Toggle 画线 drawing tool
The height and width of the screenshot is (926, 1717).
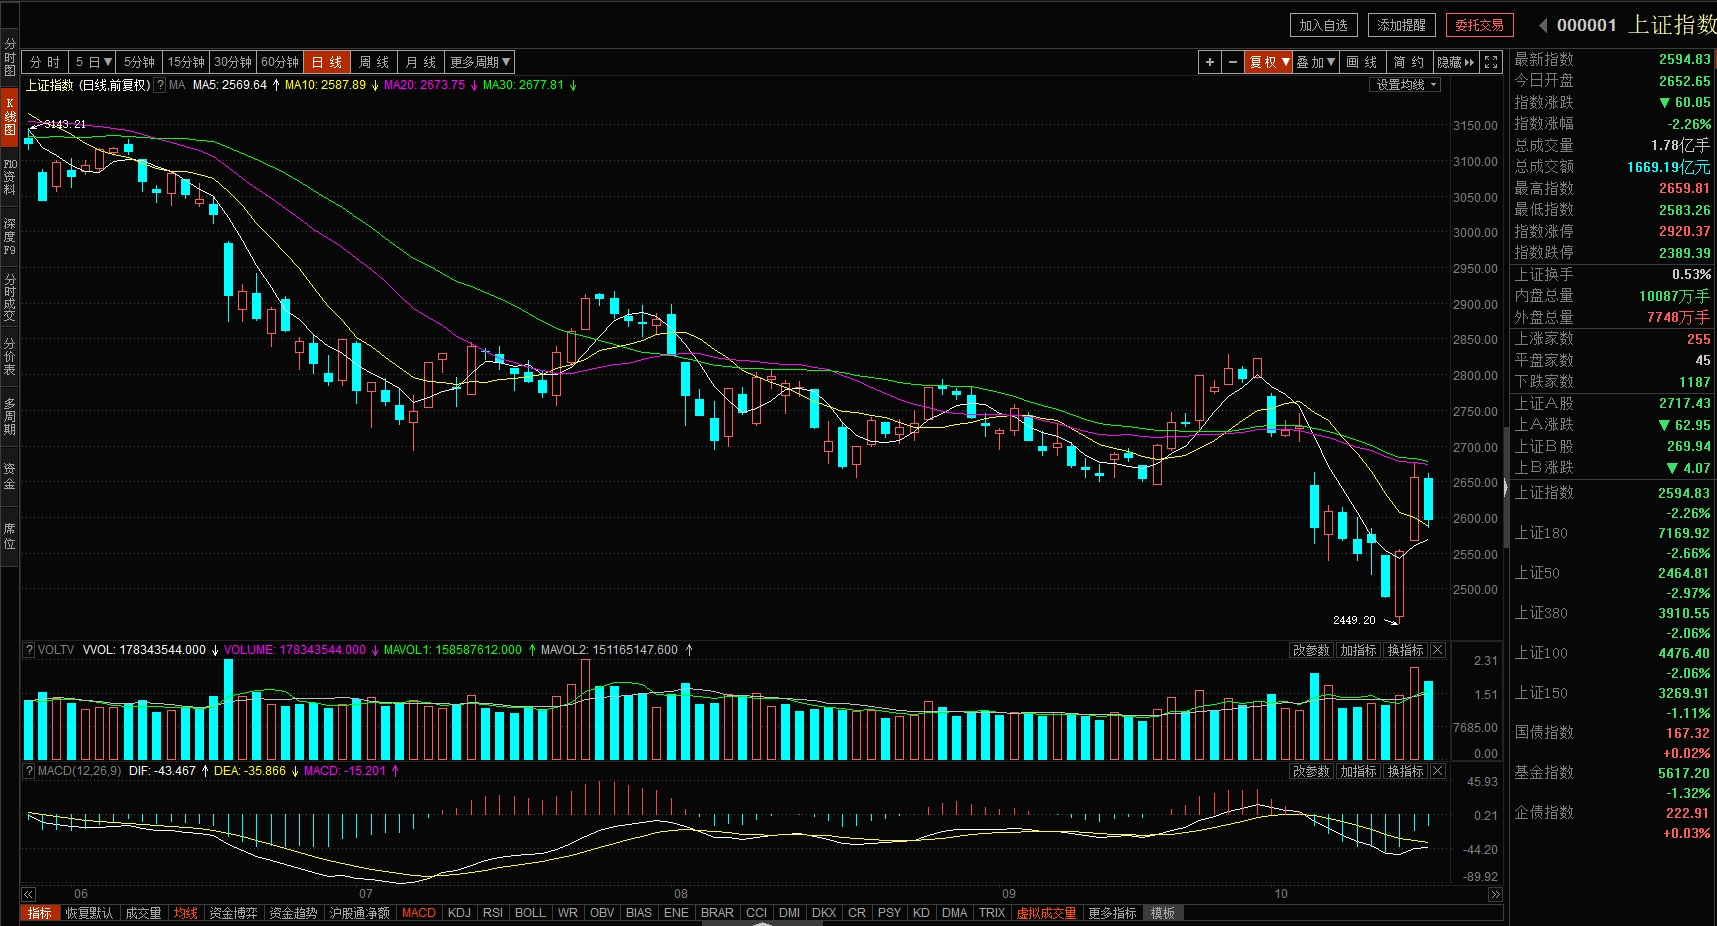click(1361, 62)
